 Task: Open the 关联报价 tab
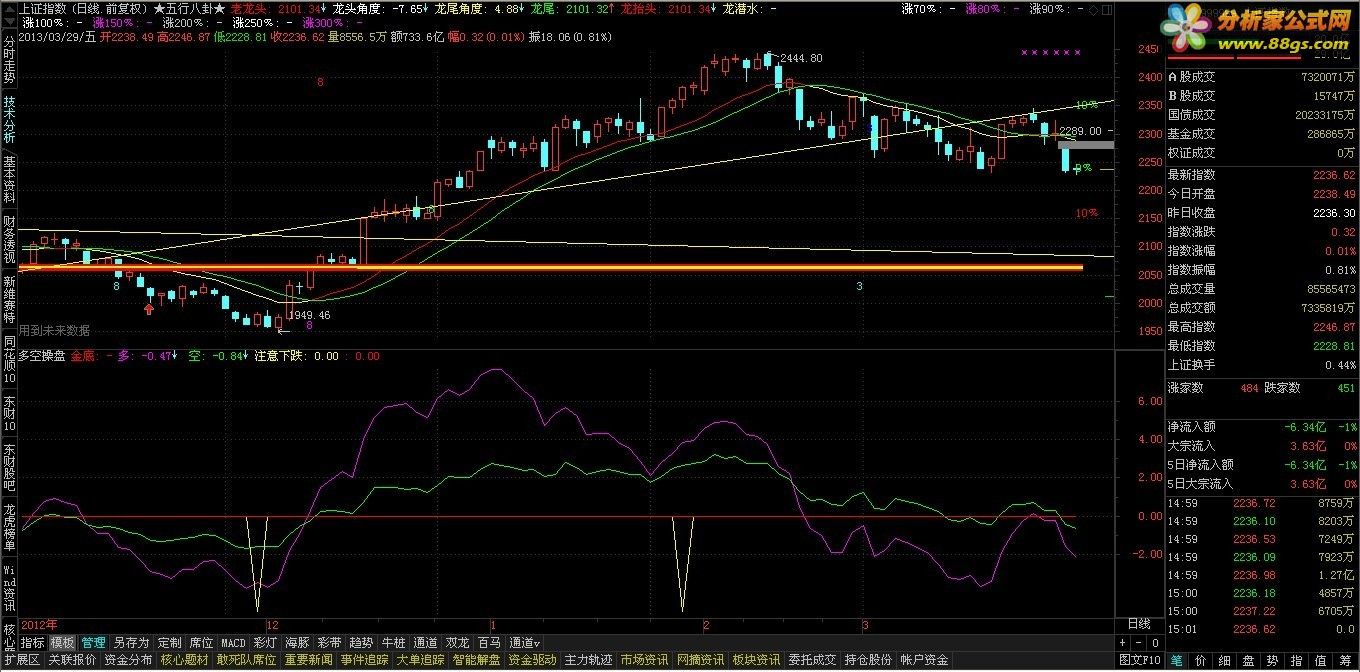tap(73, 660)
